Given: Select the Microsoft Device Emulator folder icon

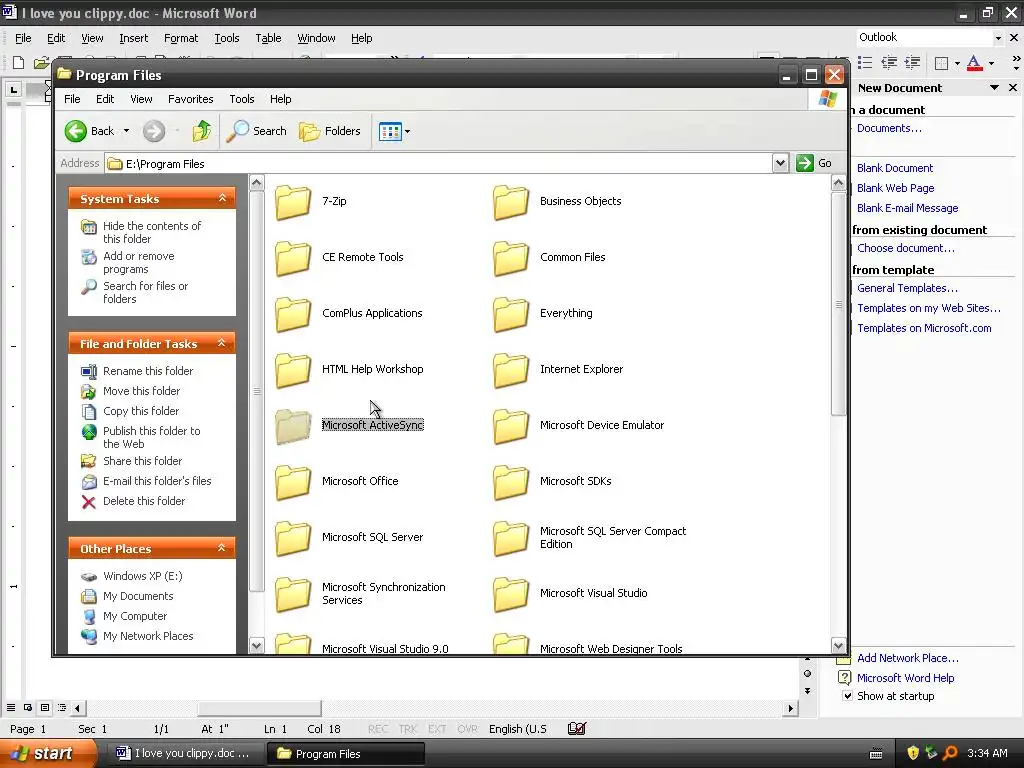Looking at the screenshot, I should click(x=511, y=426).
